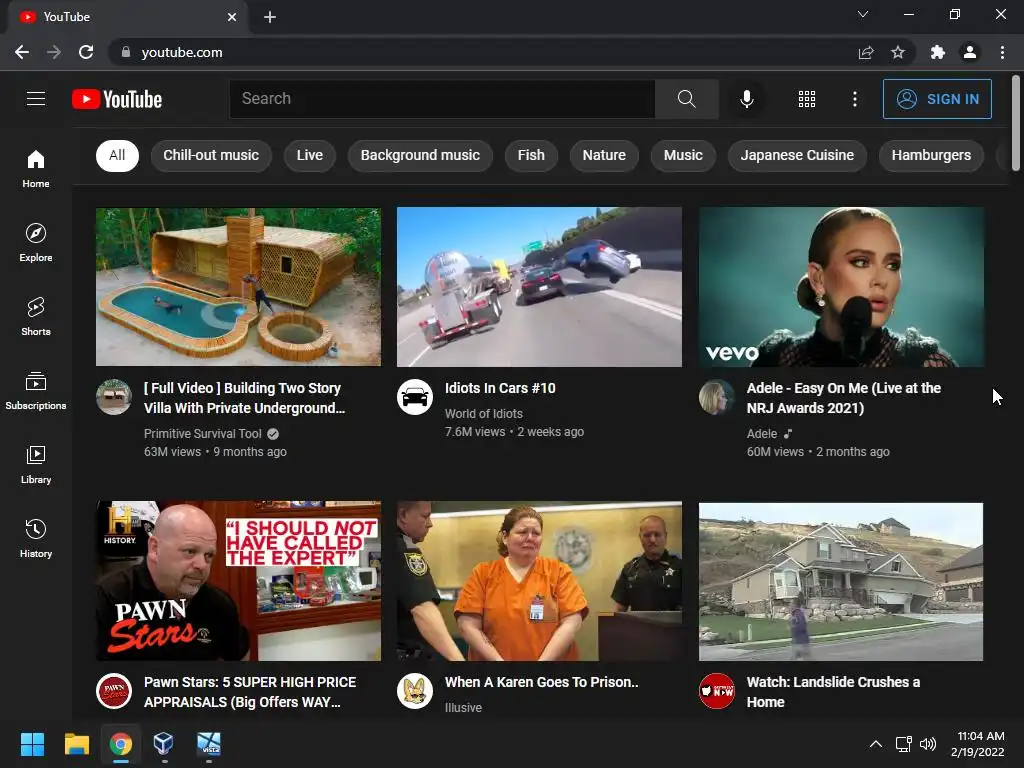Open the YouTube apps grid icon
This screenshot has width=1024, height=768.
pos(807,99)
